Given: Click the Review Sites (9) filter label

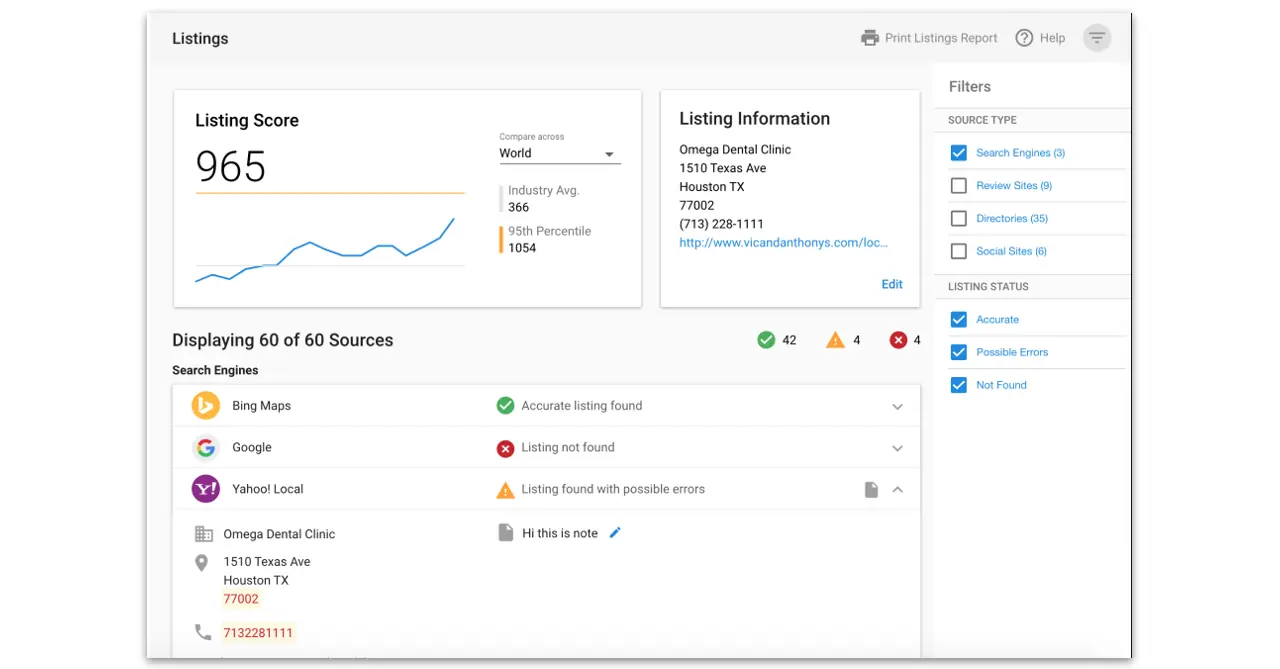Looking at the screenshot, I should pyautogui.click(x=1014, y=186).
